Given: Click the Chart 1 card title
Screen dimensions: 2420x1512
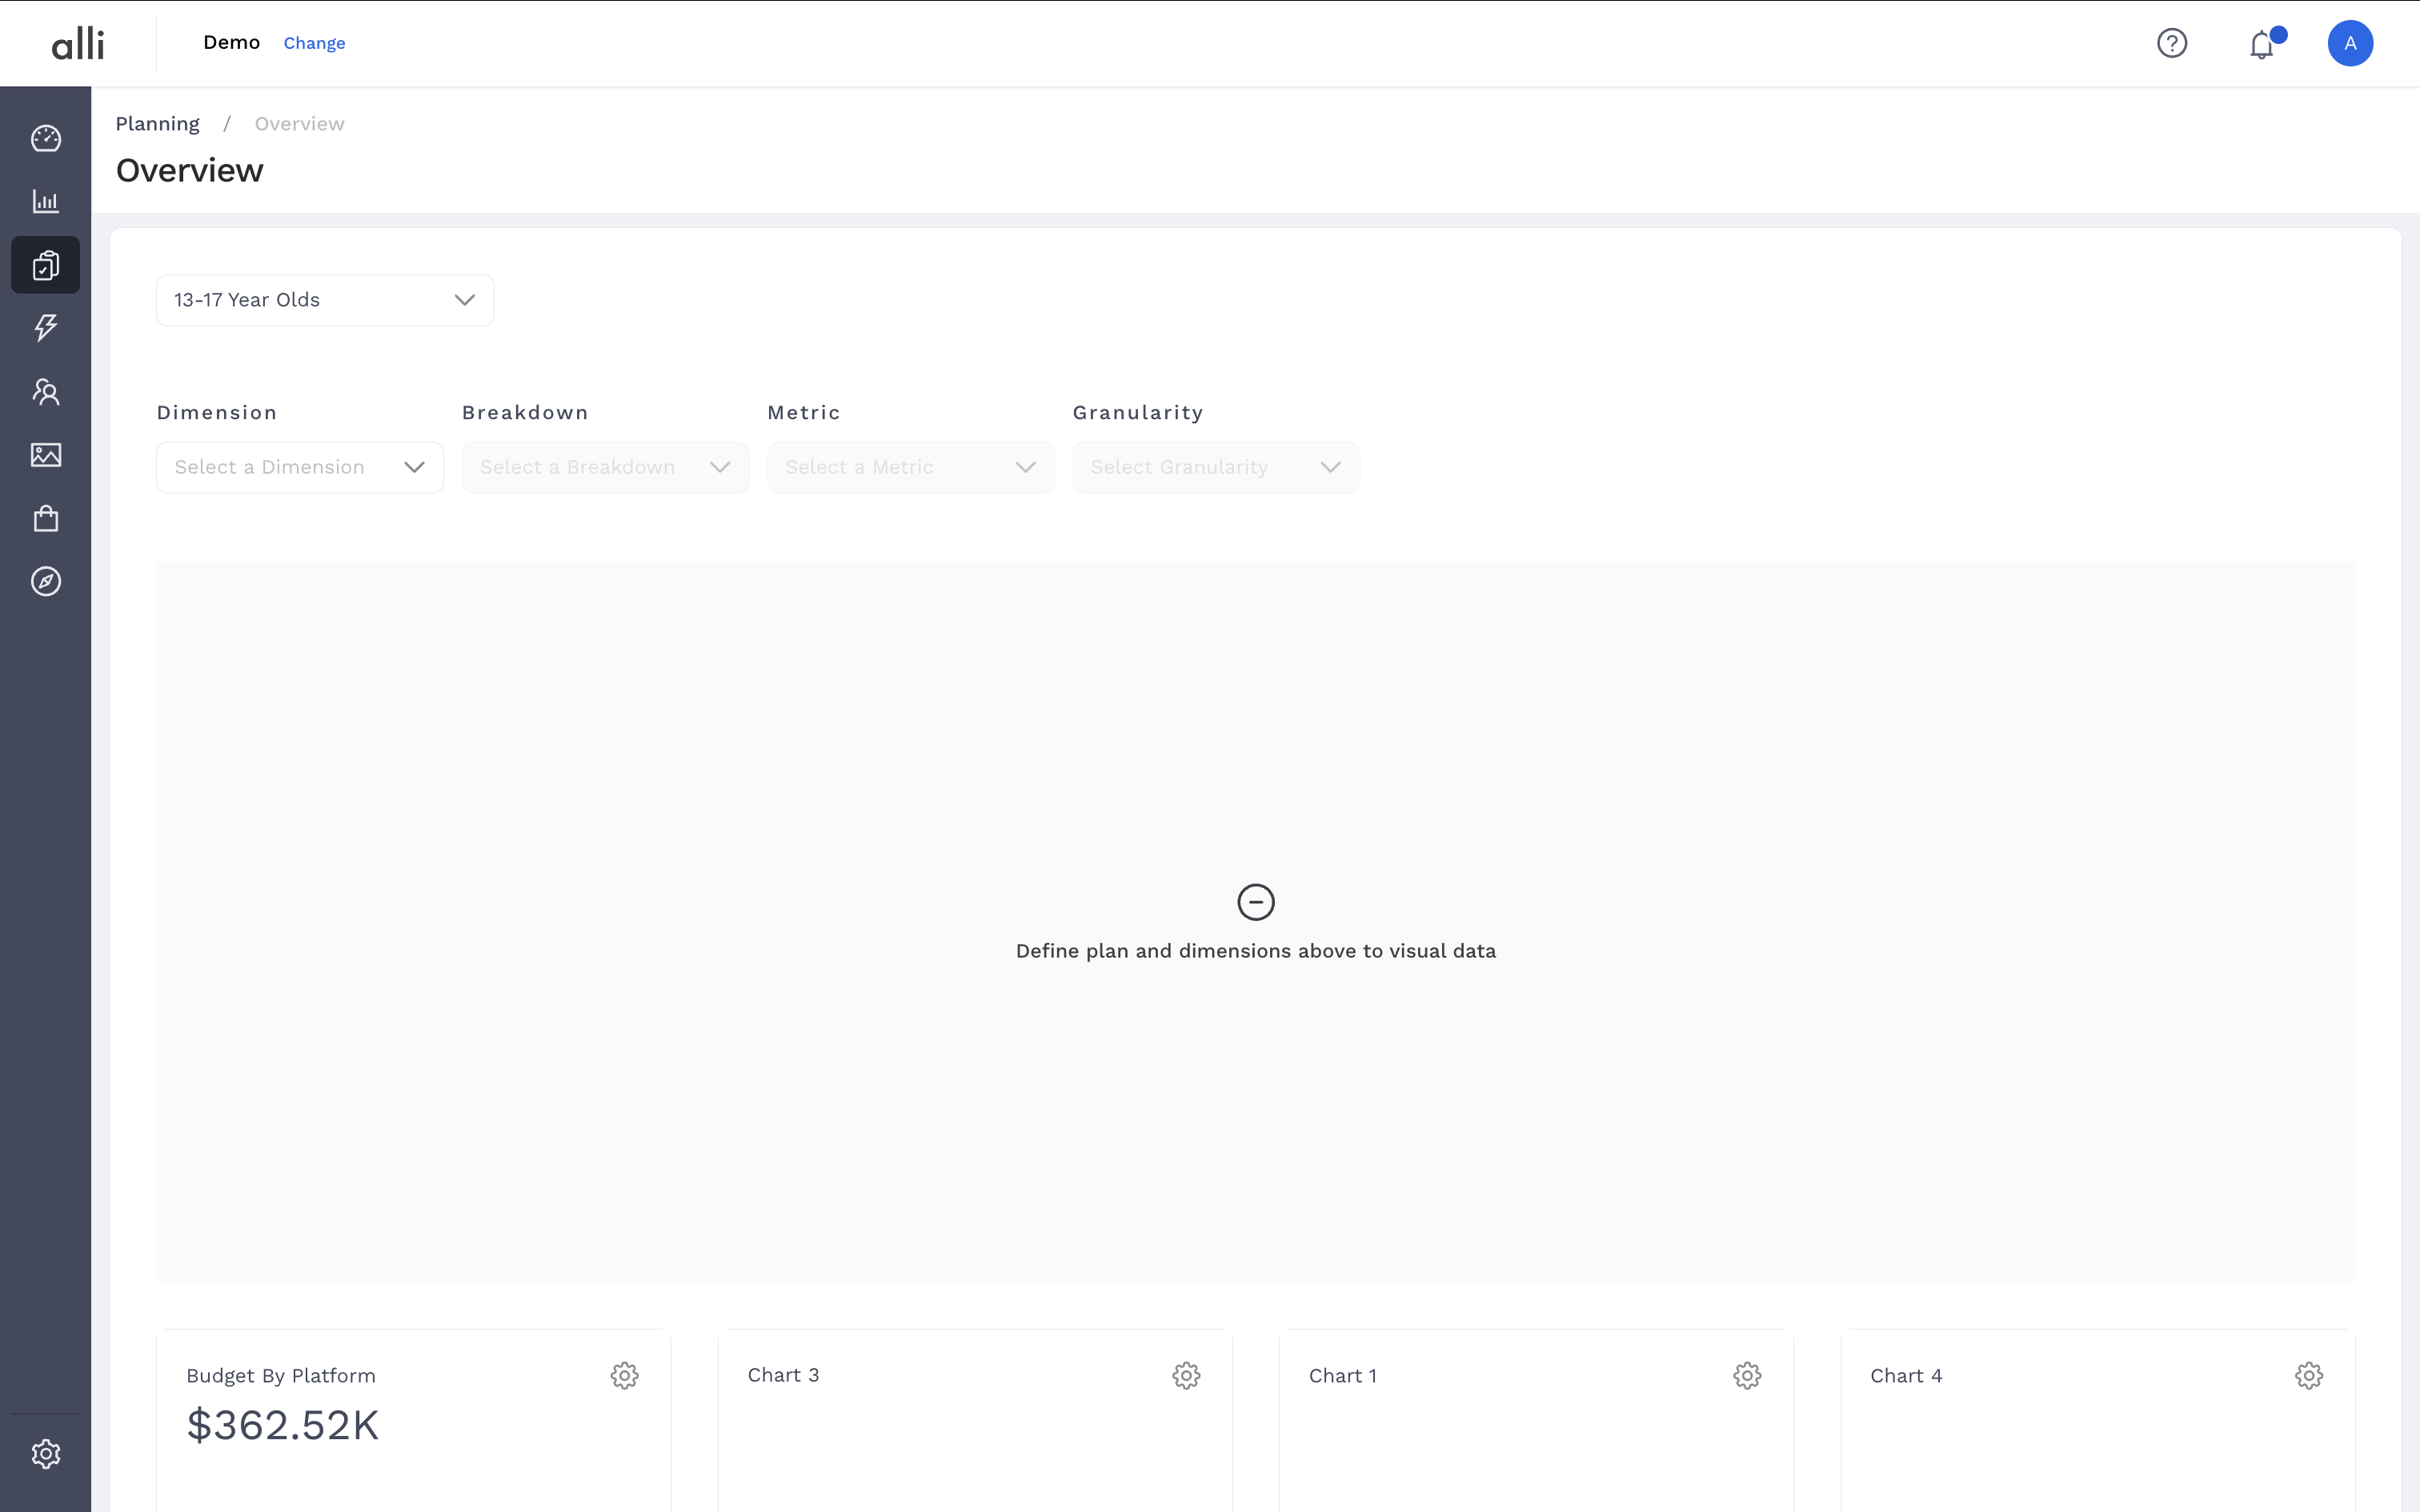Looking at the screenshot, I should point(1343,1376).
